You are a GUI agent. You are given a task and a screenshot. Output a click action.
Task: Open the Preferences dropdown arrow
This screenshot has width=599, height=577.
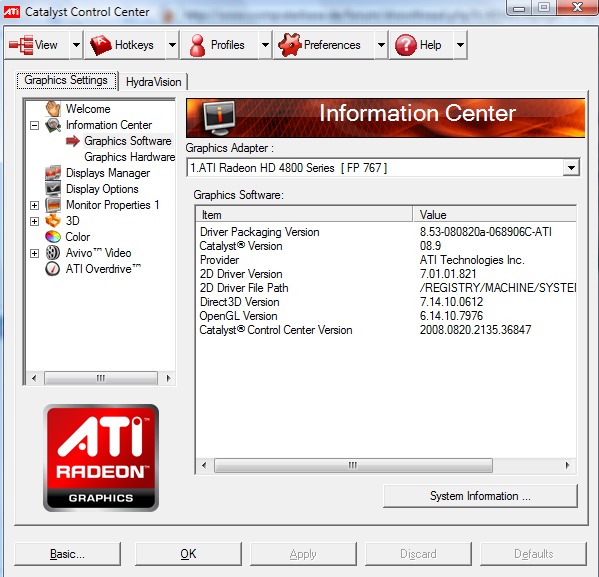[381, 45]
